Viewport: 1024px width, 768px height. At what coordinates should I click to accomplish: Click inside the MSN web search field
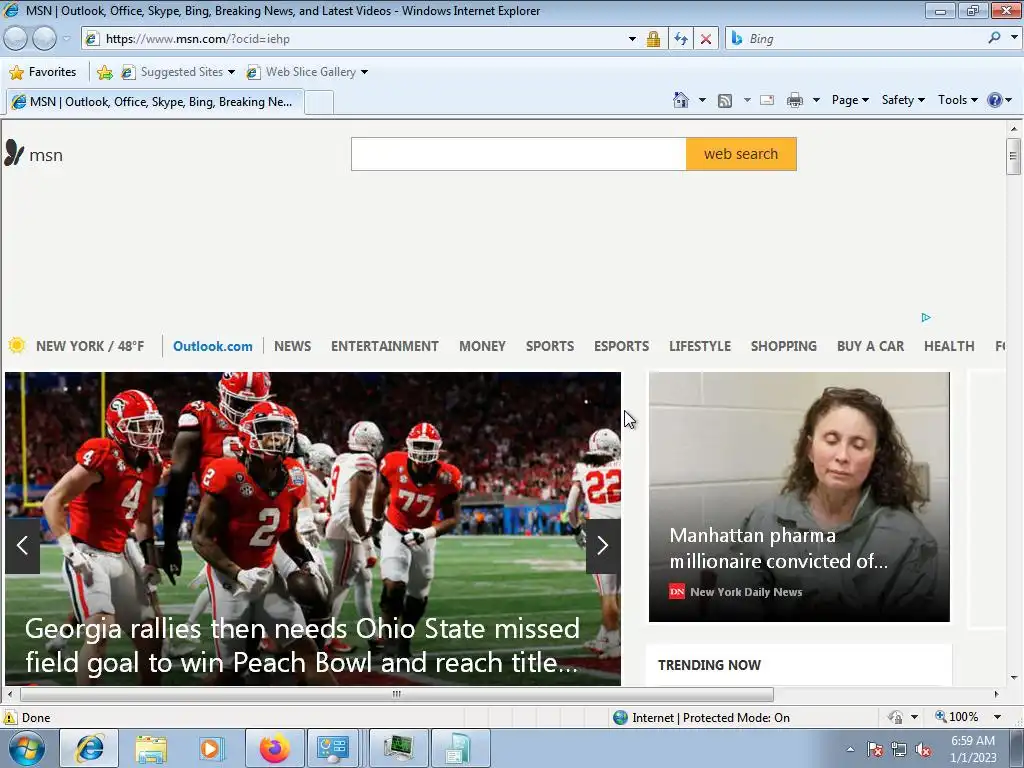(x=519, y=154)
